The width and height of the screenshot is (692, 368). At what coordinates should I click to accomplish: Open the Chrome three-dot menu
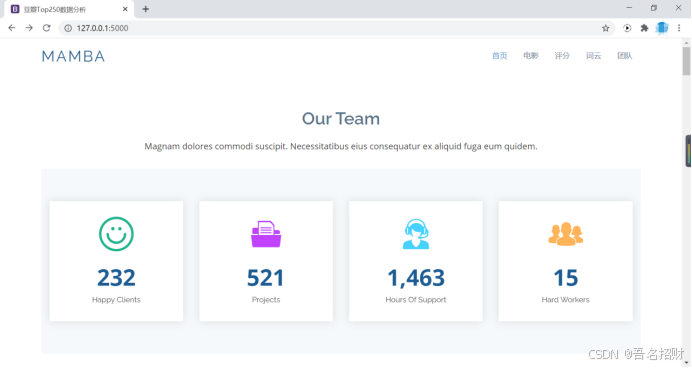(679, 28)
